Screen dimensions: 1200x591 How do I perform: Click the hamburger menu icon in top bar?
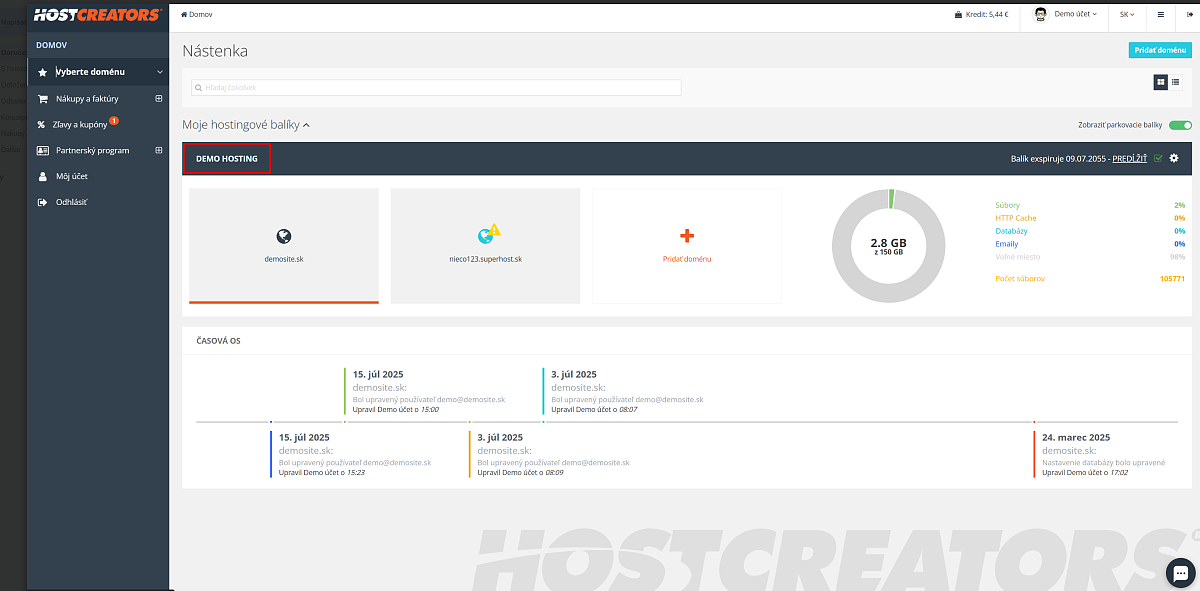pyautogui.click(x=1161, y=15)
